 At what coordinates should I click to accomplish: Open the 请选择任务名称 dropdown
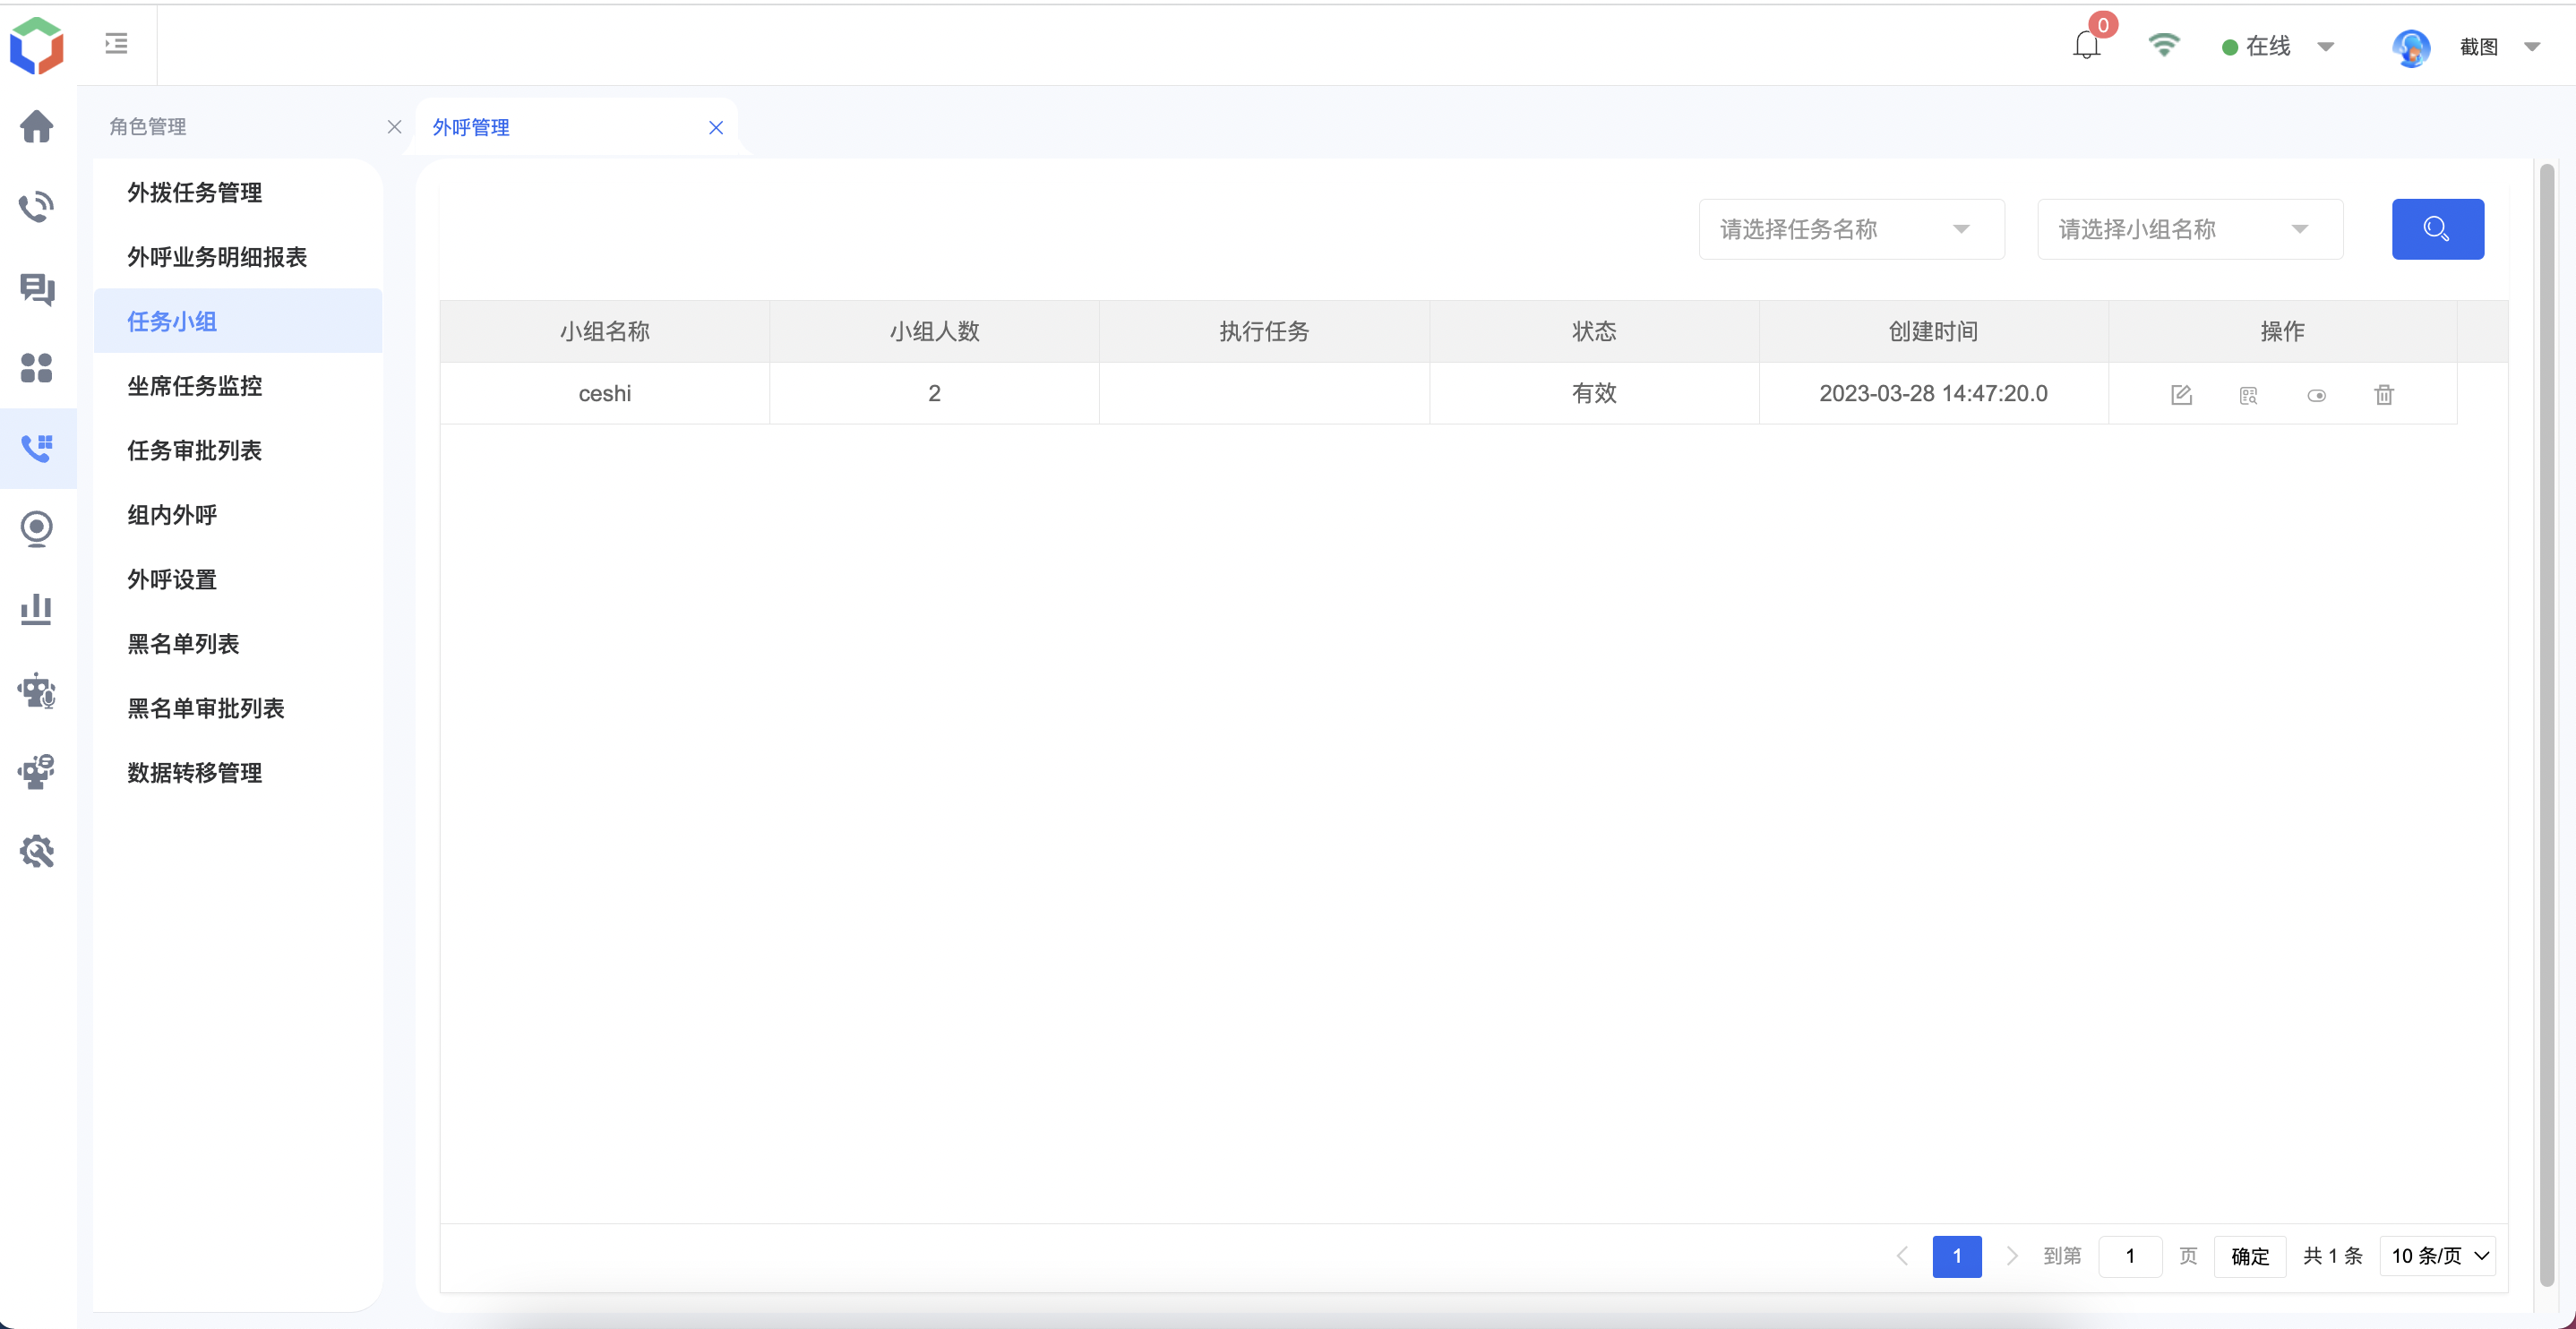pyautogui.click(x=1851, y=229)
